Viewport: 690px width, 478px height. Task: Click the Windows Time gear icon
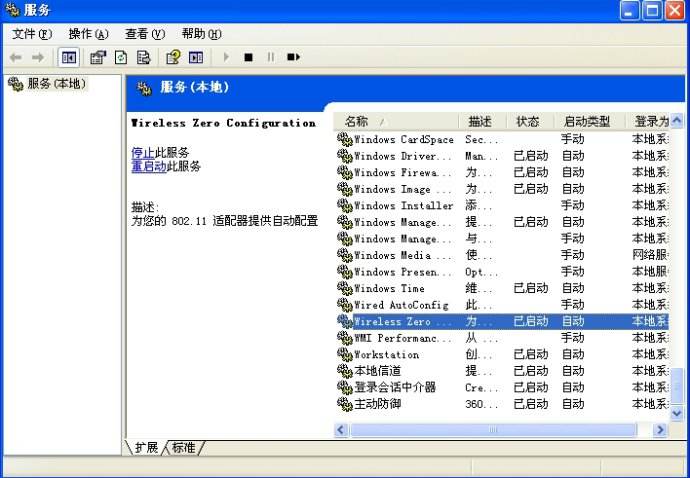(344, 288)
